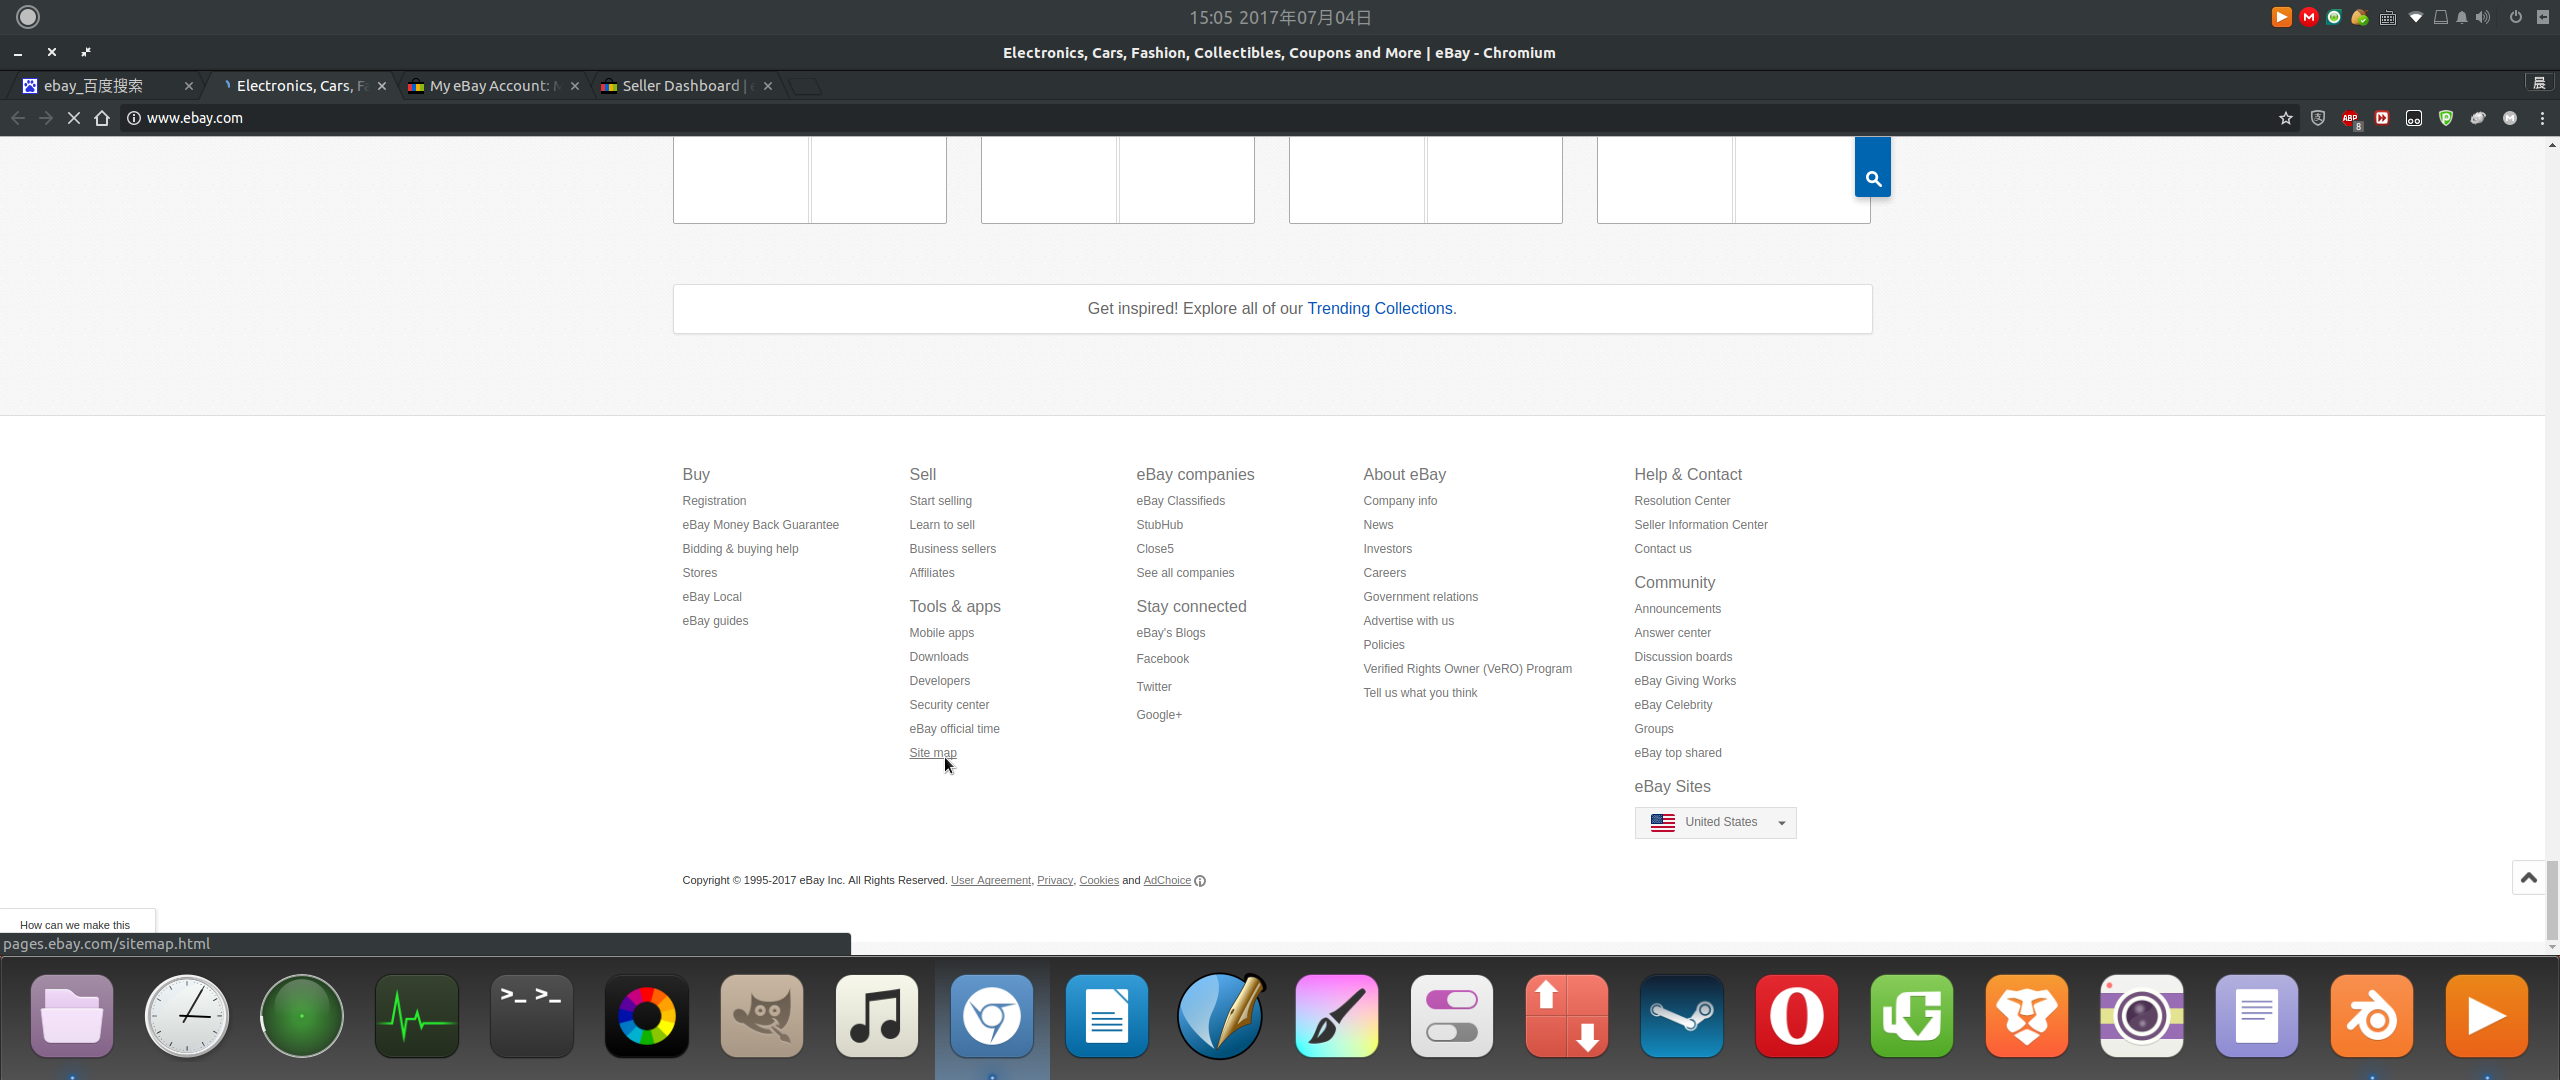Screen dimensions: 2560x1080
Task: Open the Facebook link
Action: point(1162,659)
